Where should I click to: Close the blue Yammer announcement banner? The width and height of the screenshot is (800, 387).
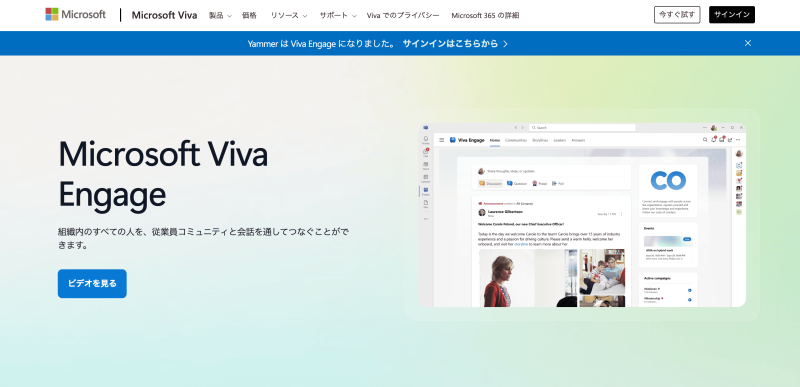[747, 43]
